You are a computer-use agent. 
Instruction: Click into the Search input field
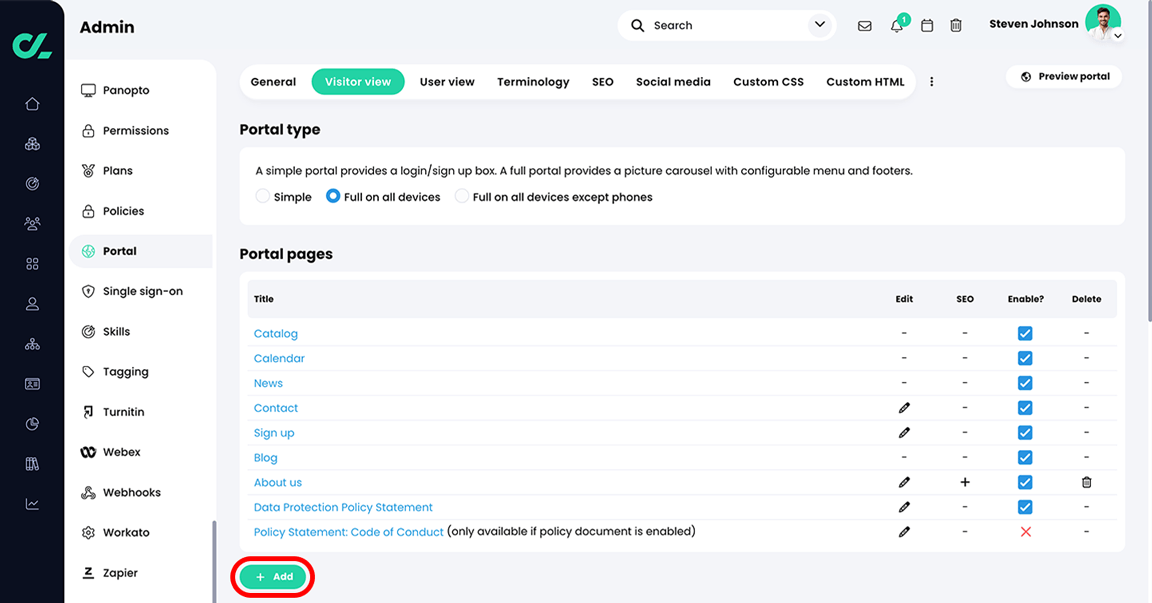click(x=727, y=26)
